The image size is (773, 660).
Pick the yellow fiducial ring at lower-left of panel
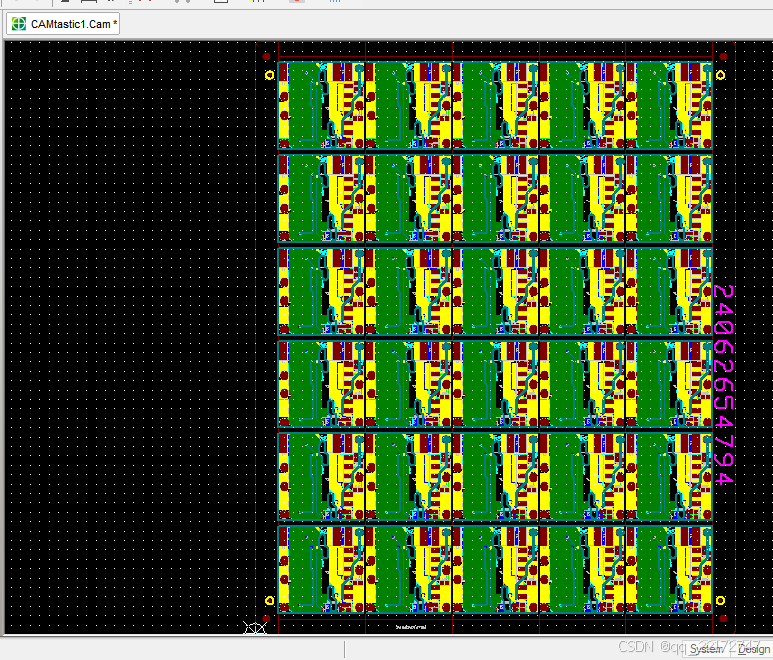(x=270, y=600)
